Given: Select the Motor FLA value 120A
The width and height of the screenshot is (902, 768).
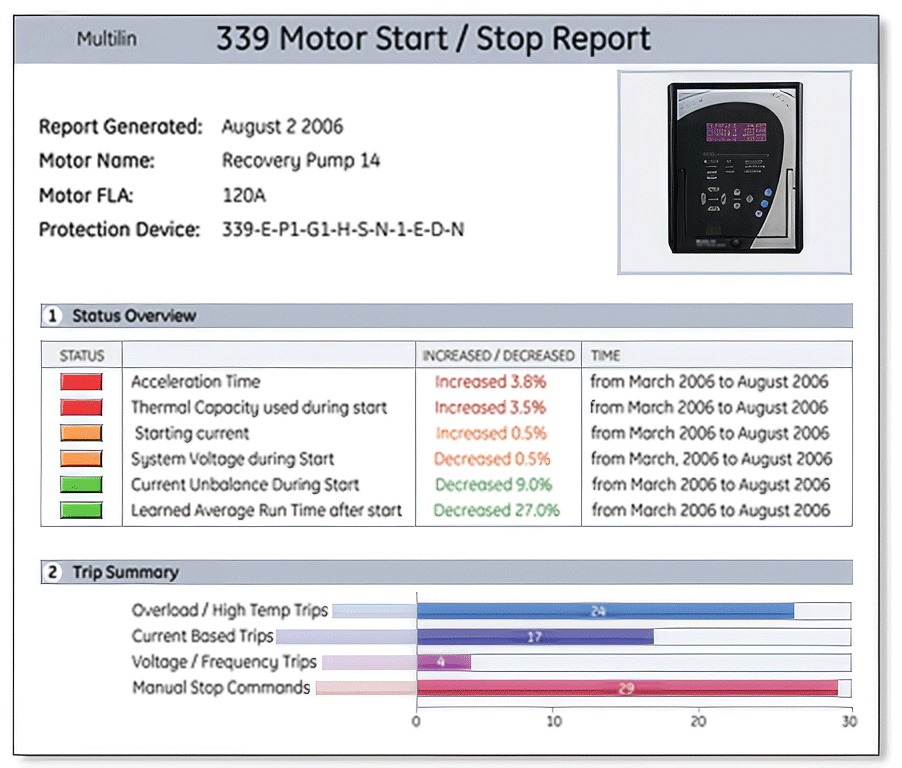Looking at the screenshot, I should 244,196.
